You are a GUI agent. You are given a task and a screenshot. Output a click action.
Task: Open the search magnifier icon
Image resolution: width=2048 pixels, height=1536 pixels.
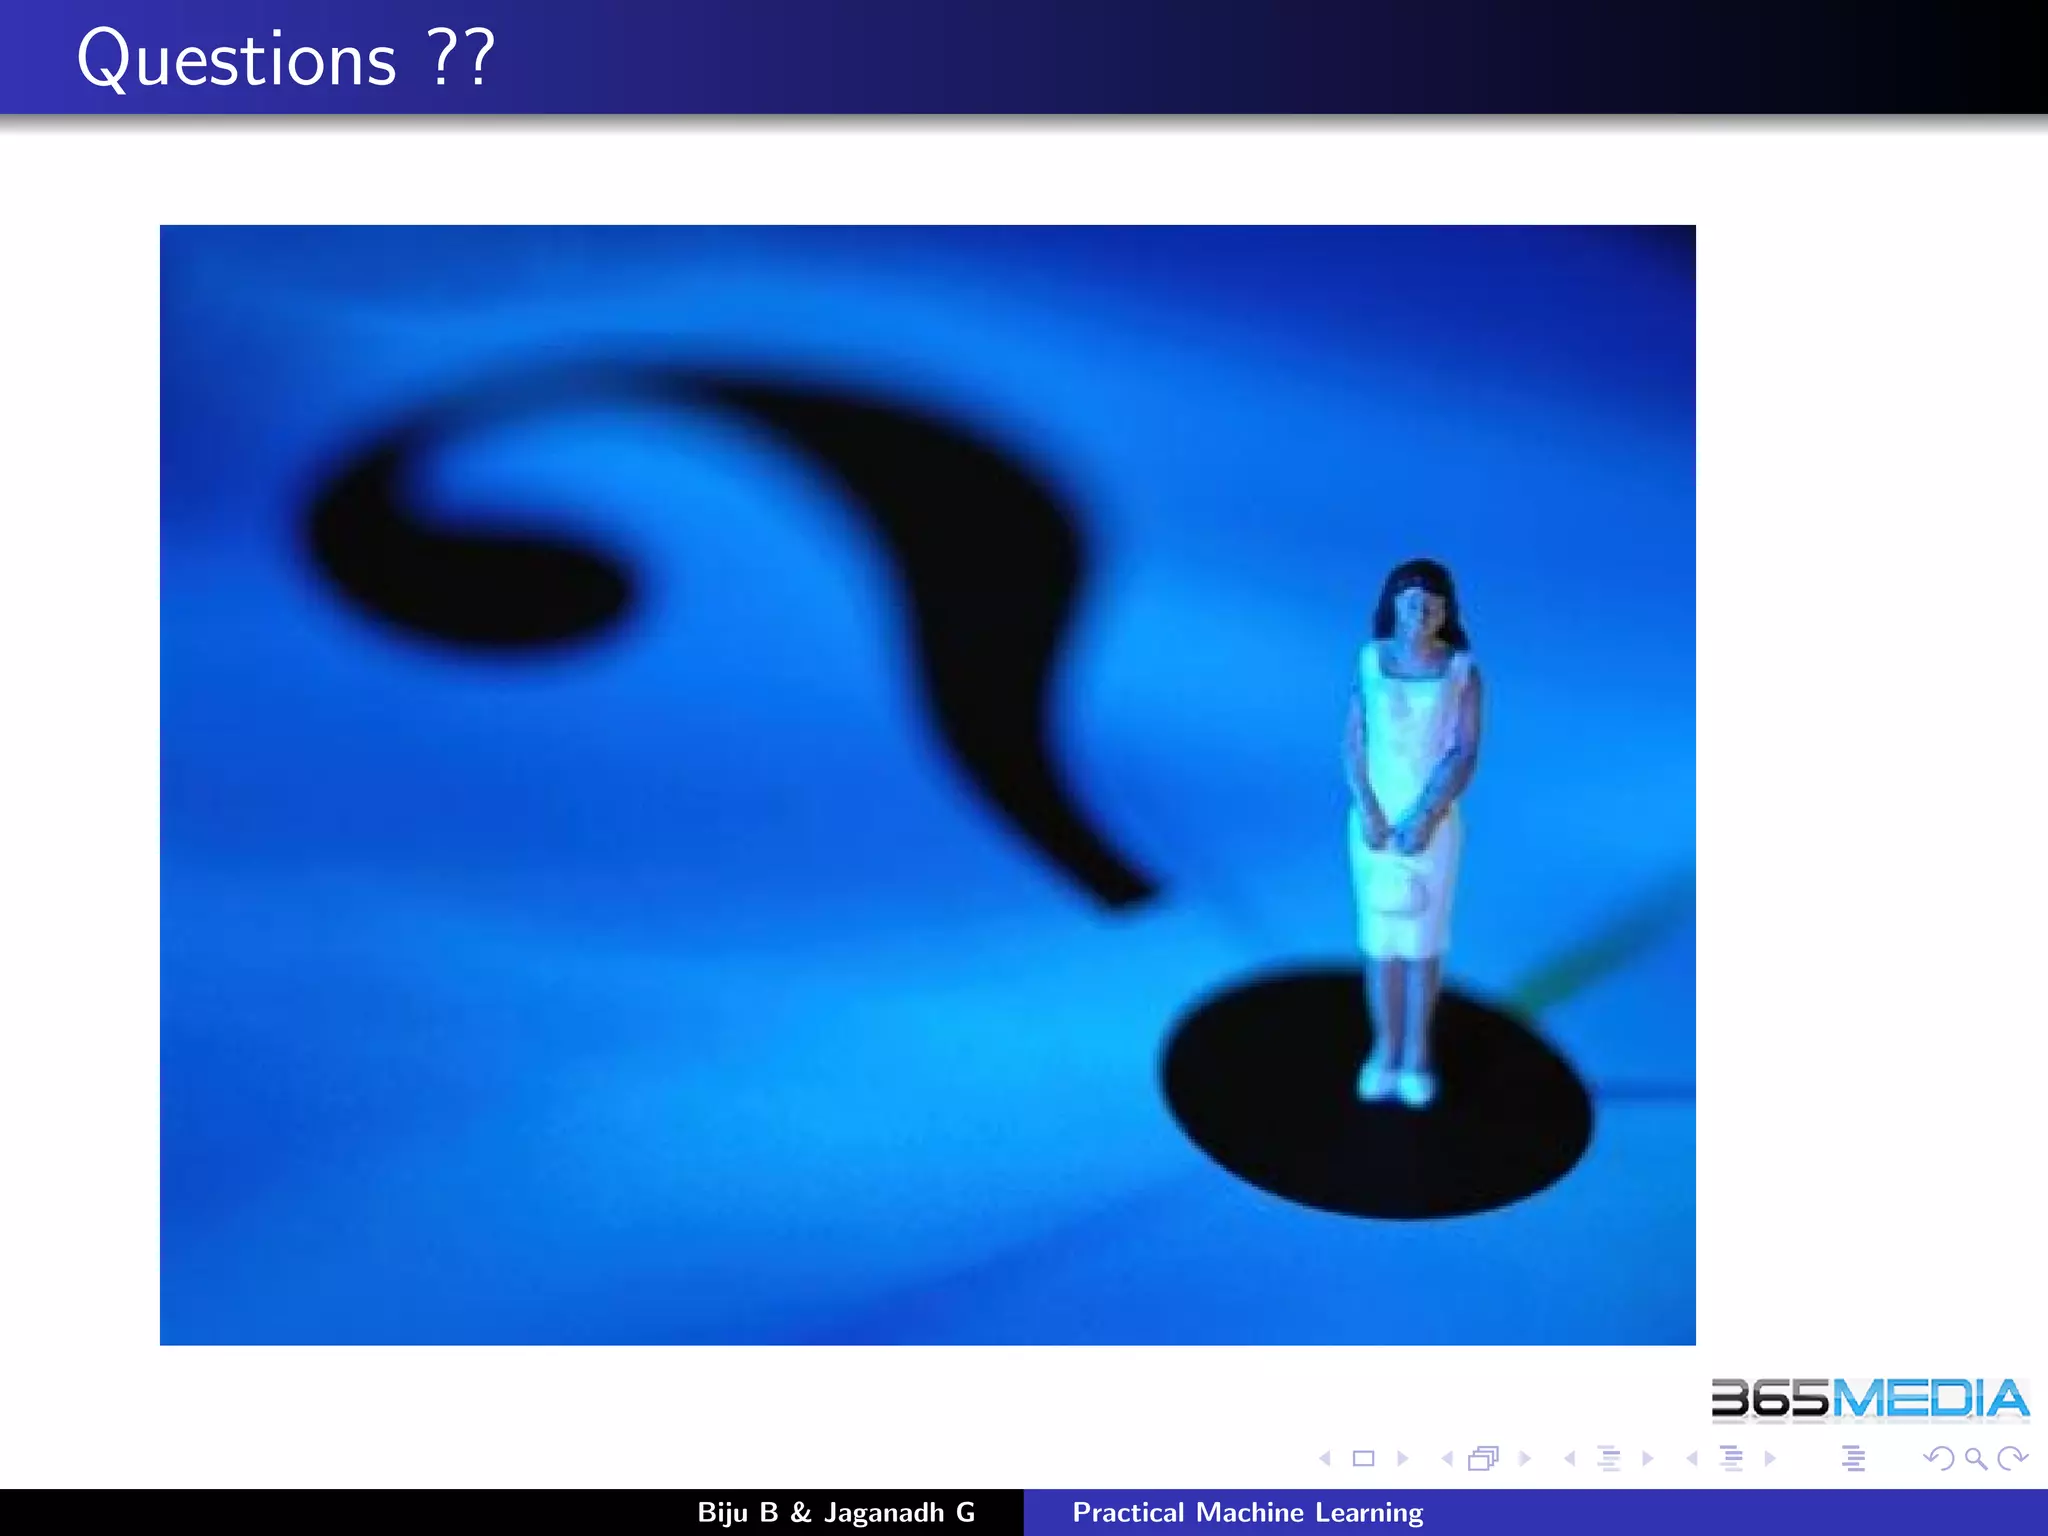click(x=1975, y=1459)
